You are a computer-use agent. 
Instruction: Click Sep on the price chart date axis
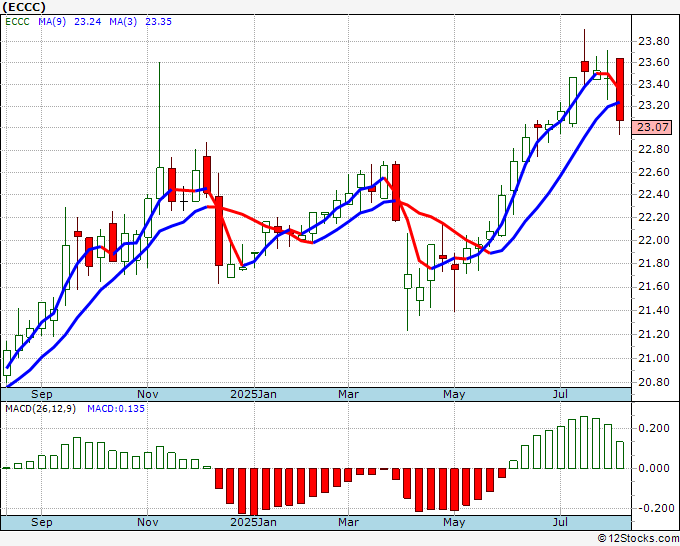[x=42, y=395]
